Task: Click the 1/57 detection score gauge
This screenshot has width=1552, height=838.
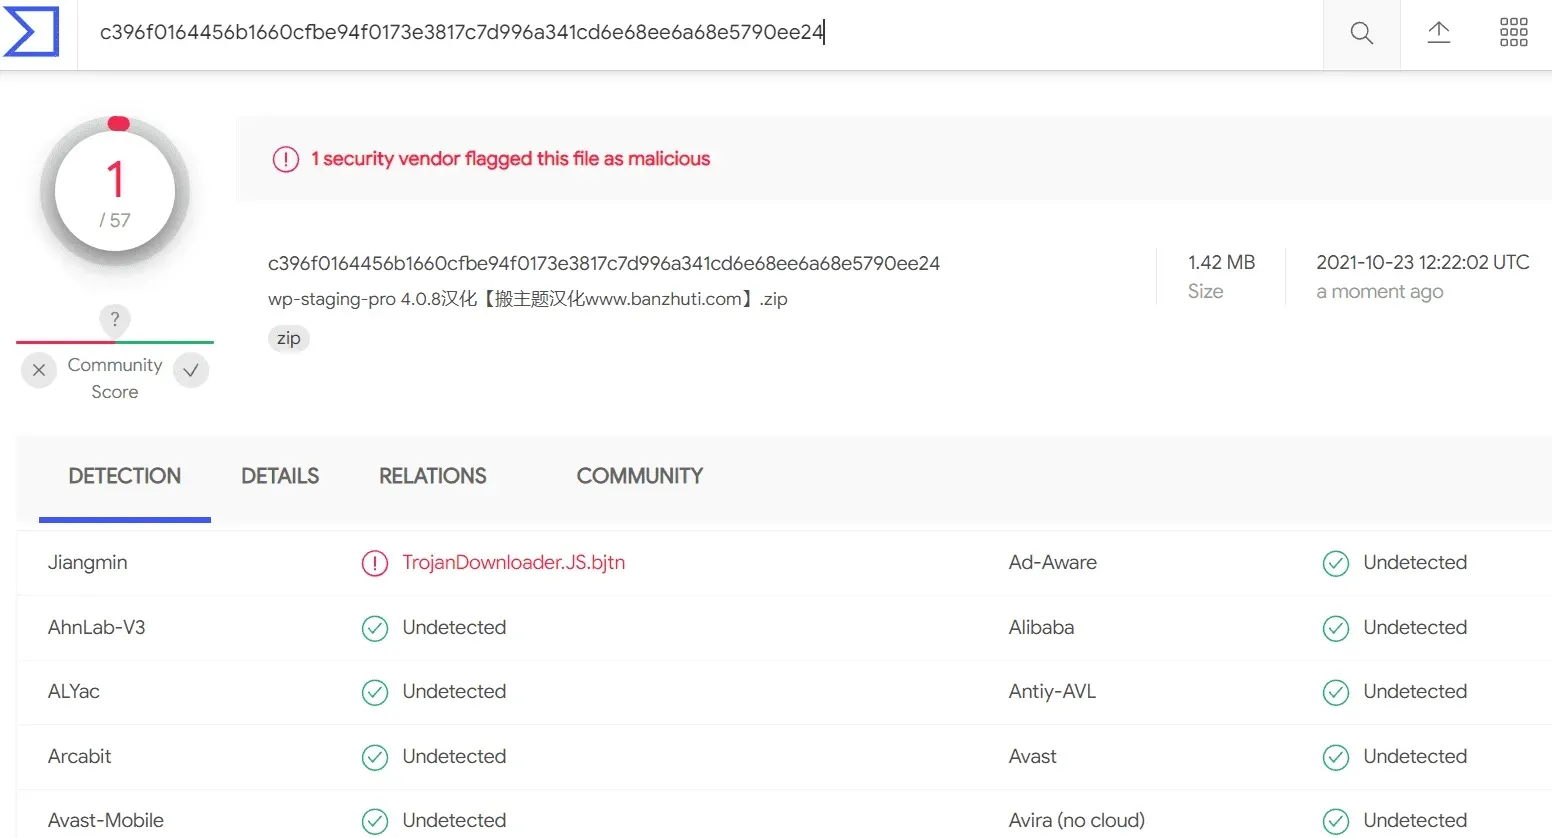Action: click(115, 192)
